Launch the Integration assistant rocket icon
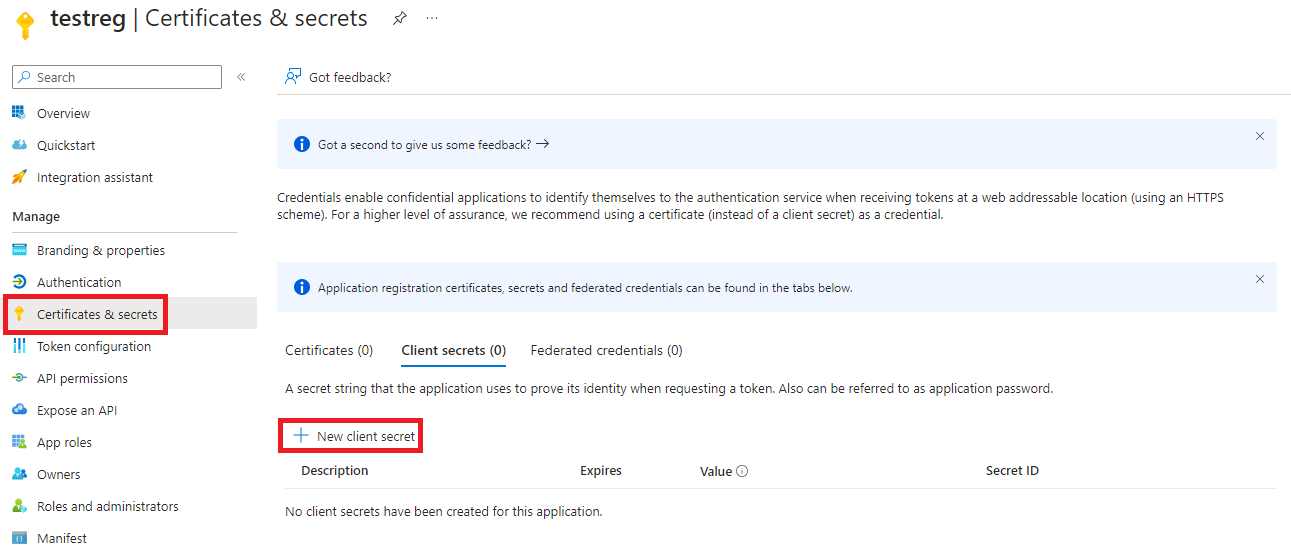This screenshot has height=556, width=1291. point(19,177)
